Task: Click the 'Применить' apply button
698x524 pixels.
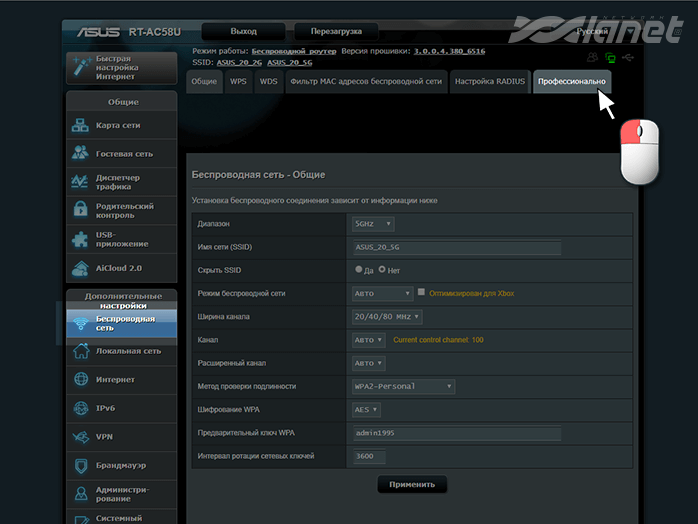Action: tap(412, 484)
